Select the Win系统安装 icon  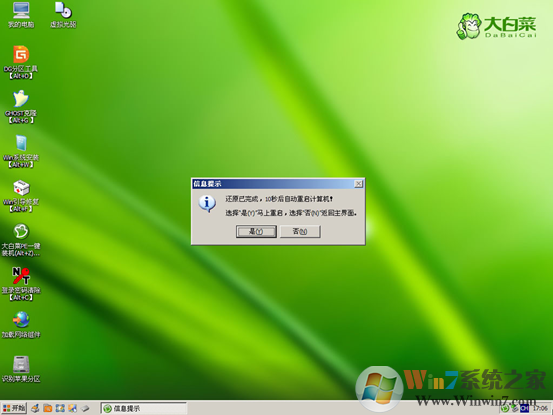point(21,151)
